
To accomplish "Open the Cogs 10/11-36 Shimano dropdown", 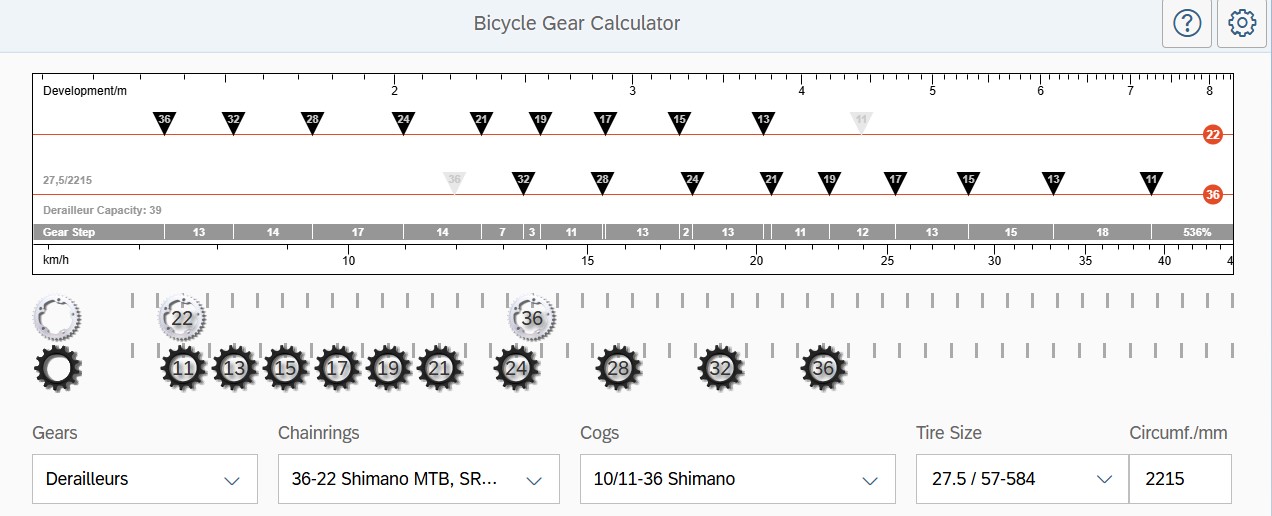I will [737, 479].
